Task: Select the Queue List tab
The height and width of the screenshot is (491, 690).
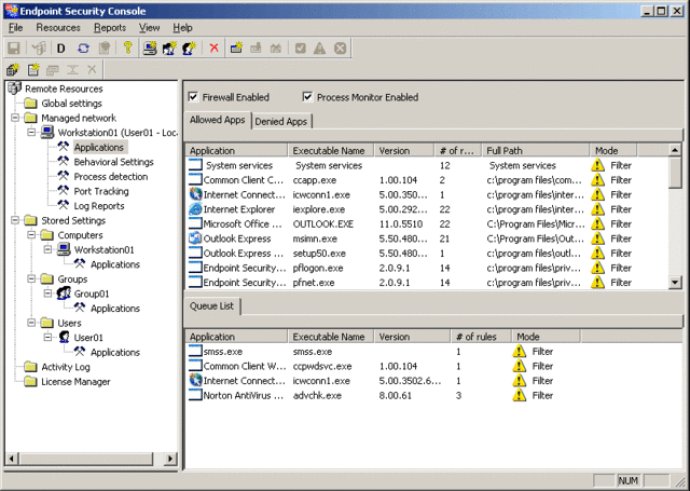Action: 212,306
